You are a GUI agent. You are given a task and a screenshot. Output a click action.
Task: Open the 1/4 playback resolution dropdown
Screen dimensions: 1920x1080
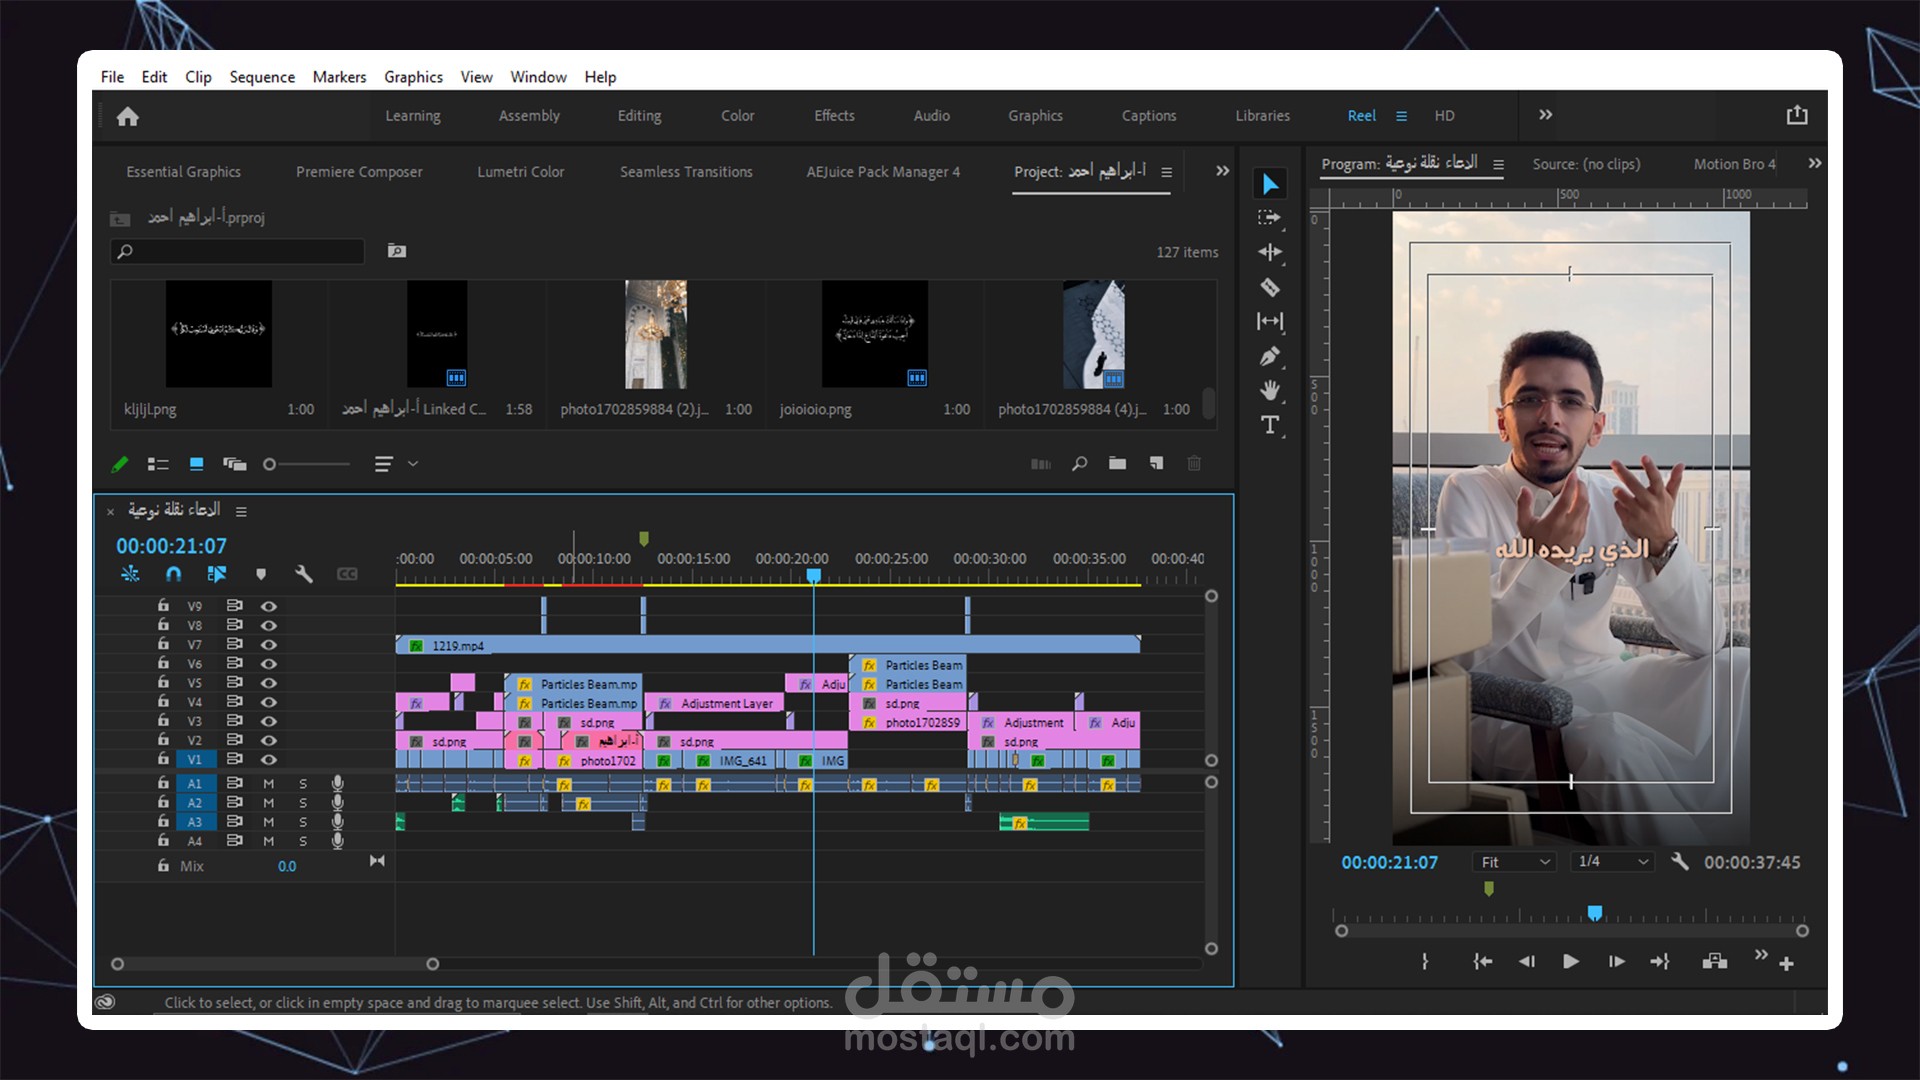coord(1611,862)
